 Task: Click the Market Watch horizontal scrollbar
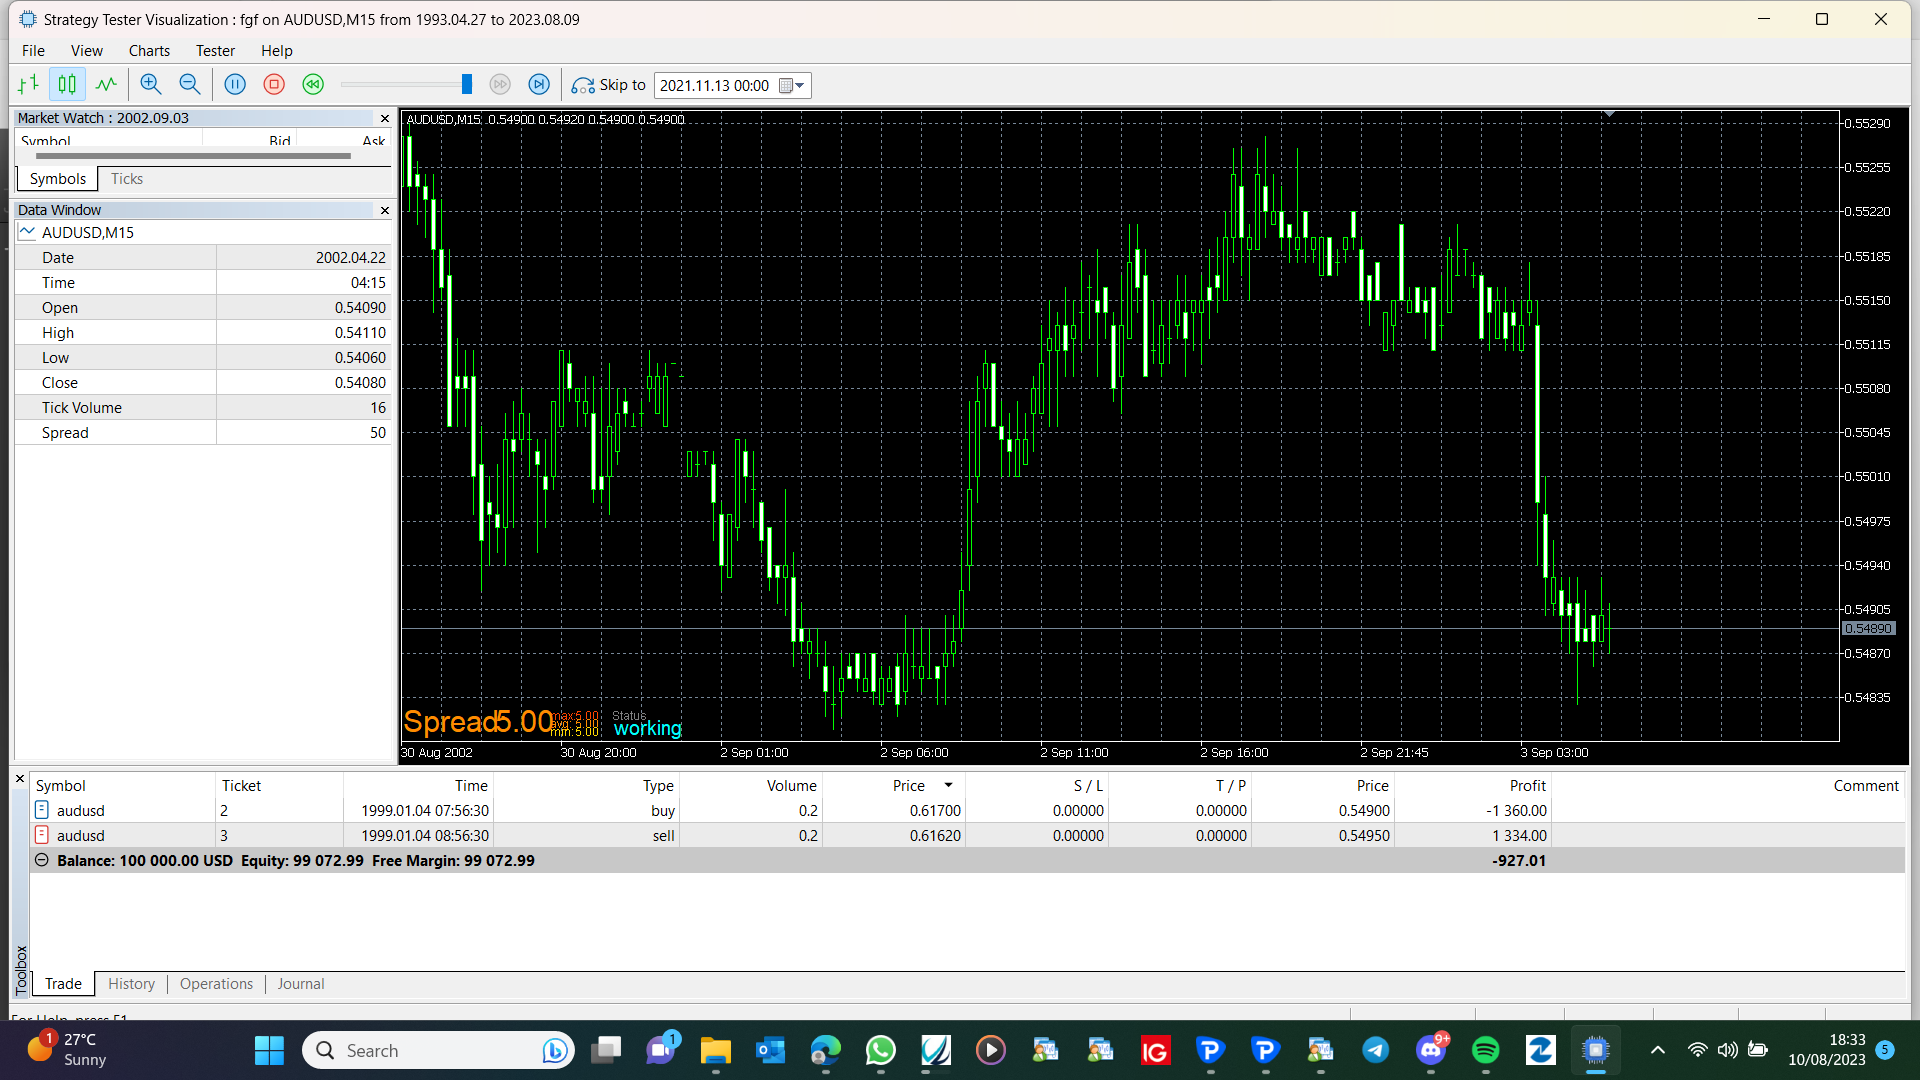(x=193, y=156)
